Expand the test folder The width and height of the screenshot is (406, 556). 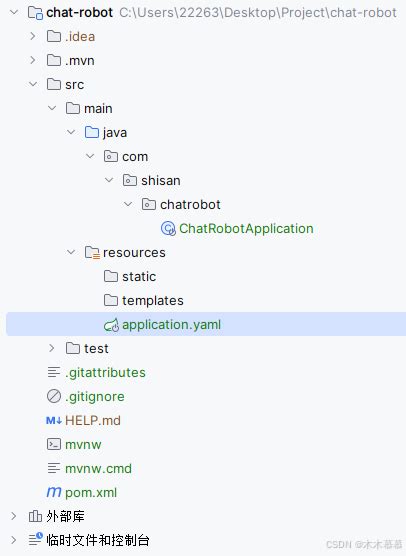52,348
